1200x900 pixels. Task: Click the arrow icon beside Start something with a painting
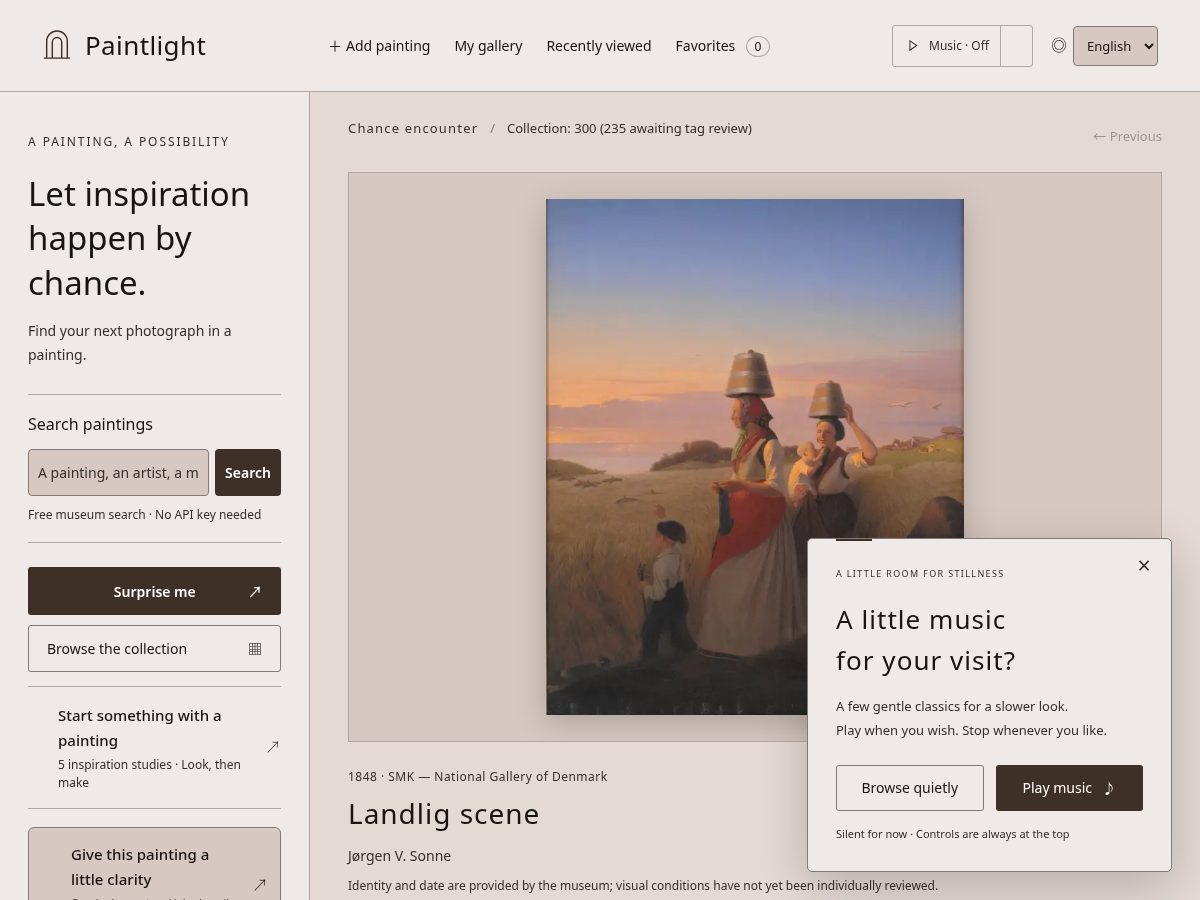coord(273,746)
